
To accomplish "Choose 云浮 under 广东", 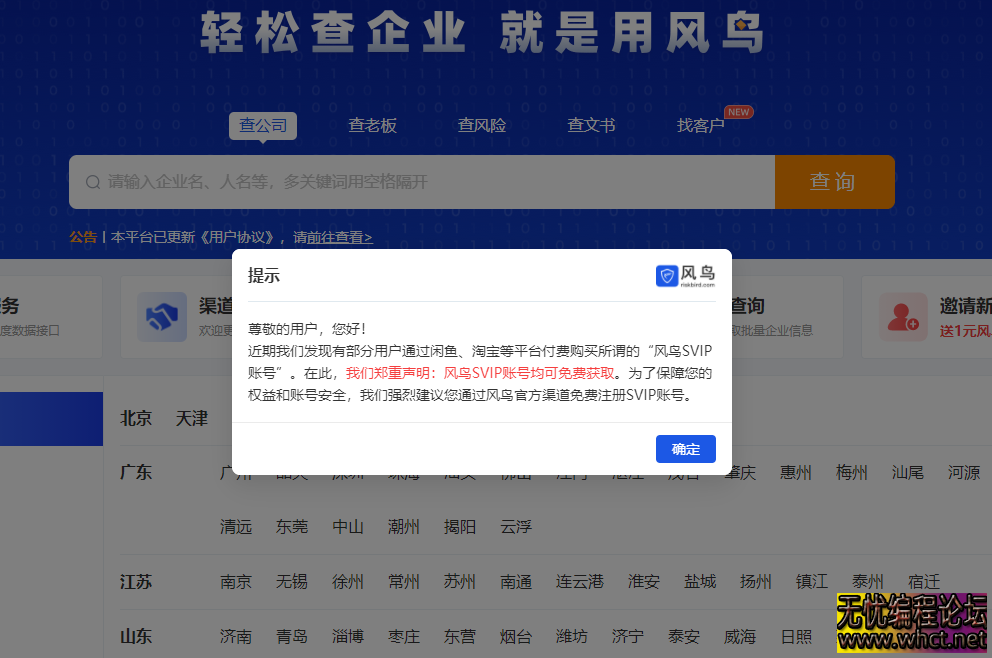I will [x=516, y=527].
